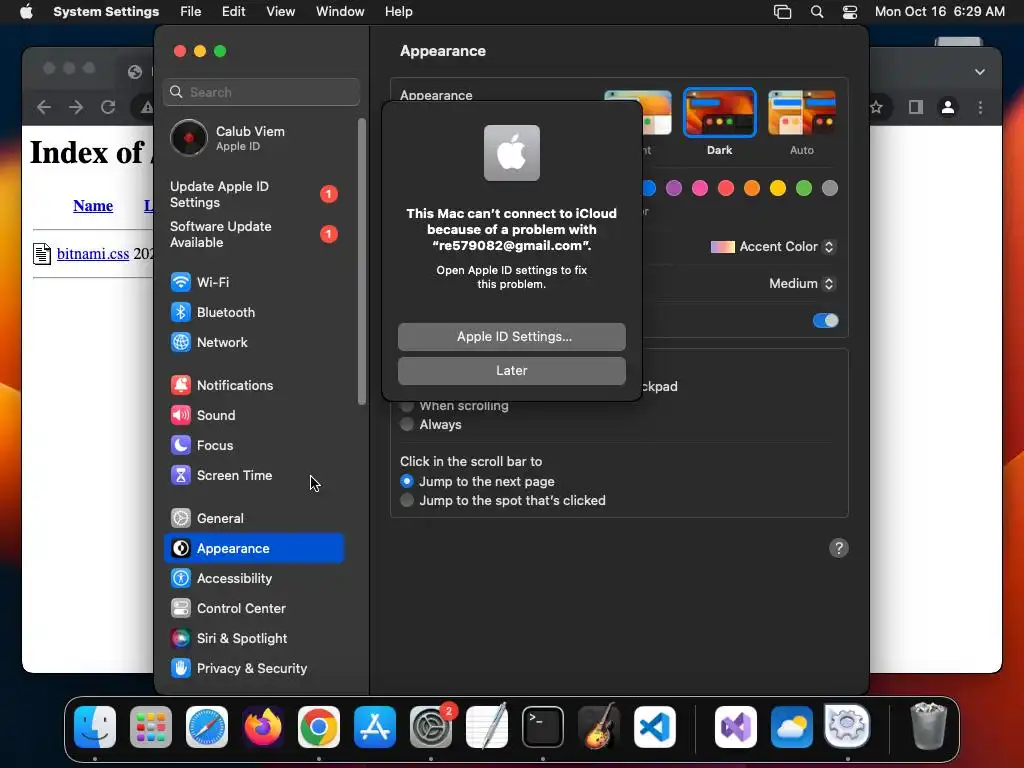Bookmark page with star in browser
This screenshot has width=1024, height=768.
(x=876, y=107)
